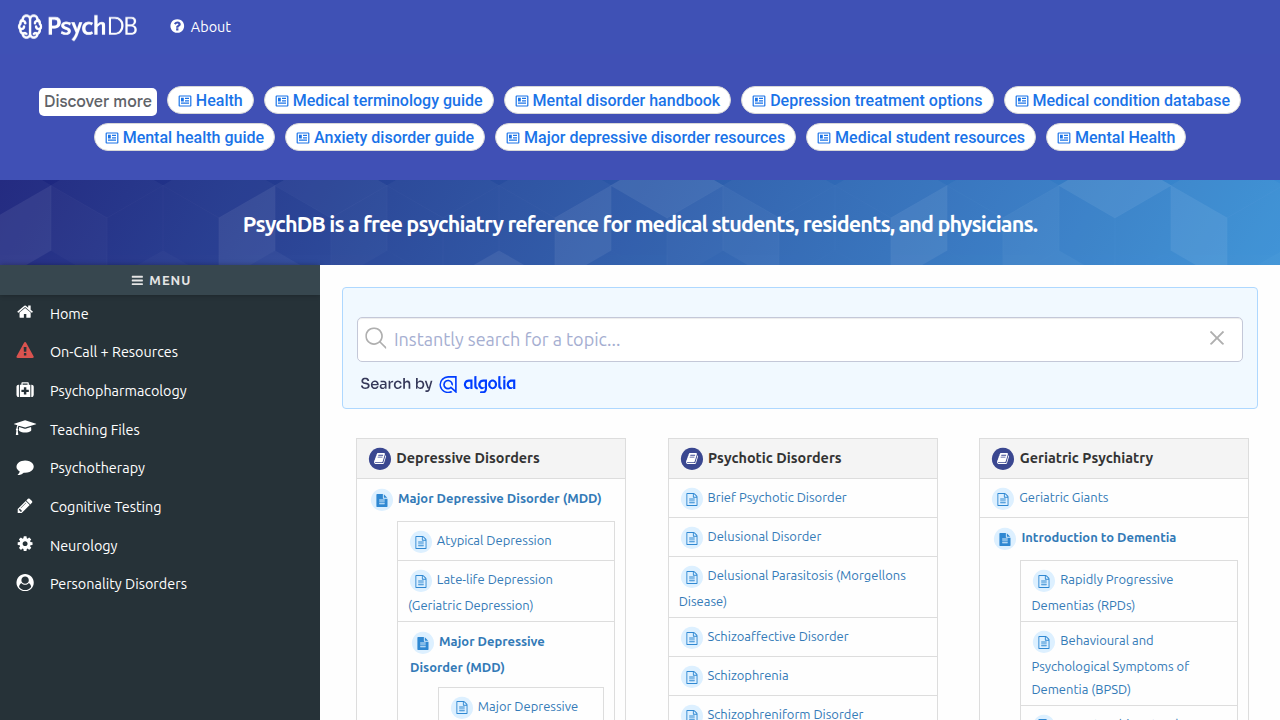Click the On-Call warning triangle icon
Image resolution: width=1280 pixels, height=720 pixels.
coord(25,351)
